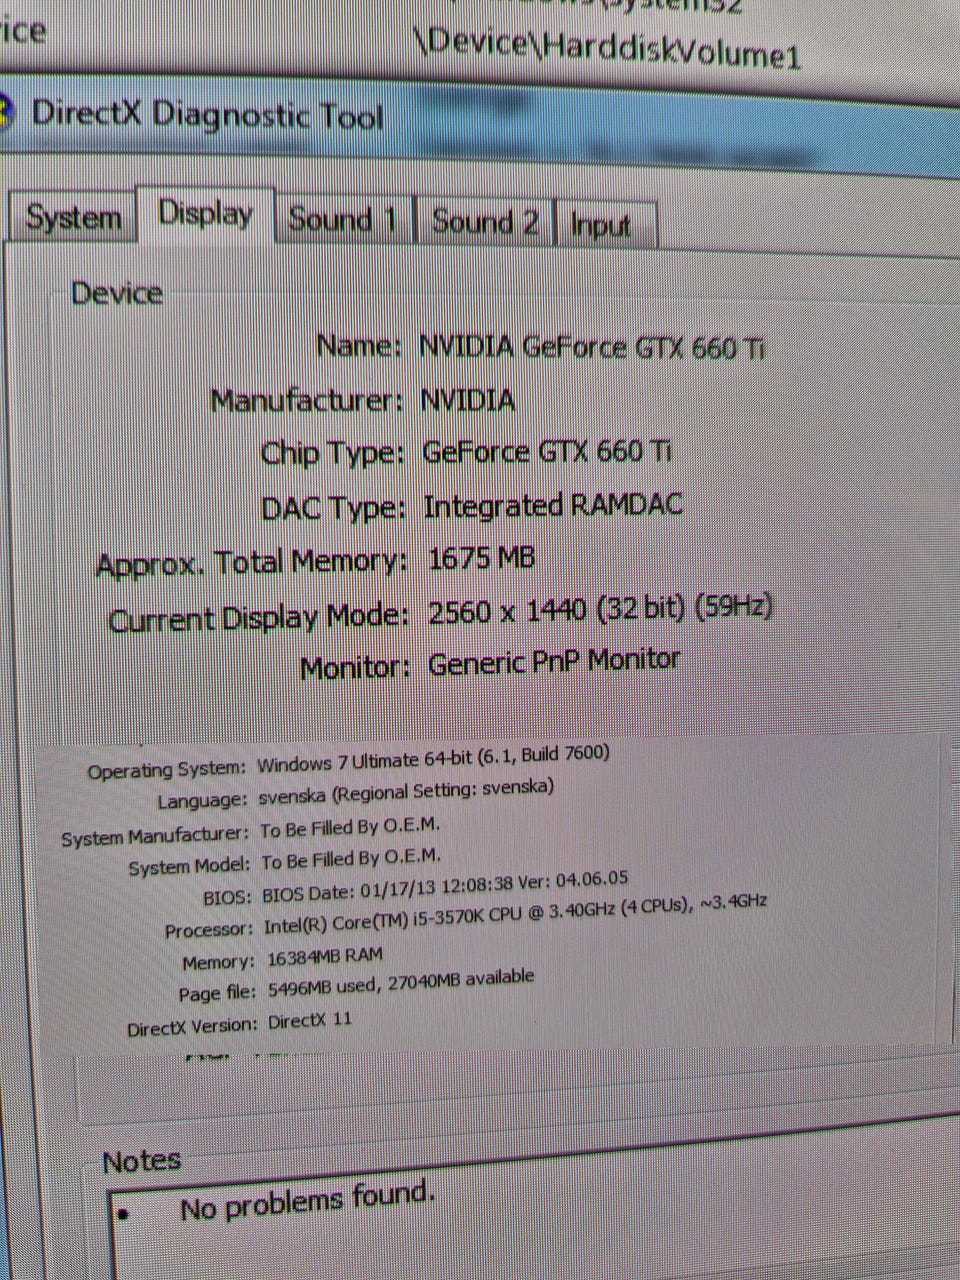Open the Sound 2 tab
The image size is (960, 1280).
tap(485, 221)
